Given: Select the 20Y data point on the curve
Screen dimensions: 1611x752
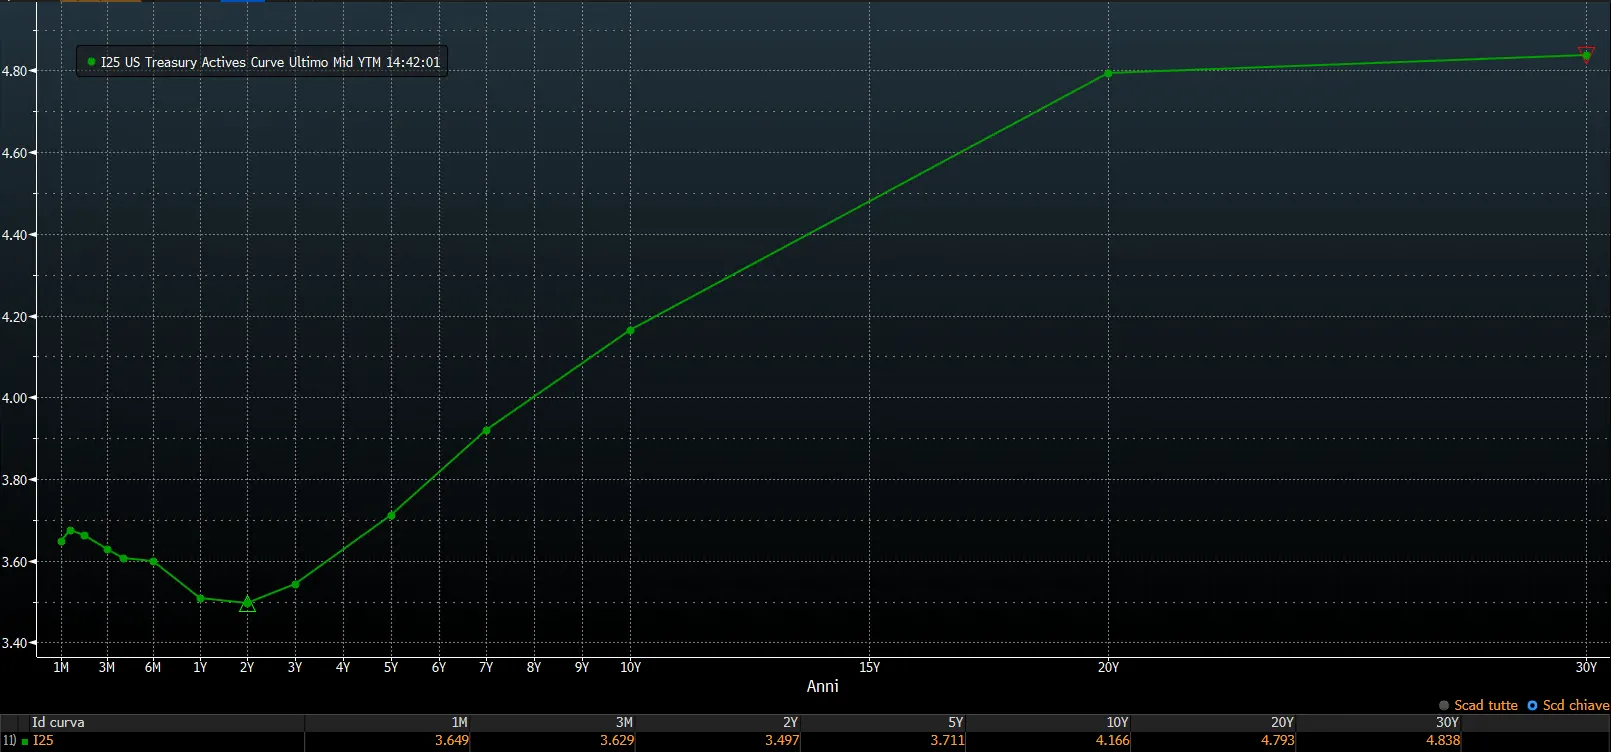Looking at the screenshot, I should tap(1108, 73).
